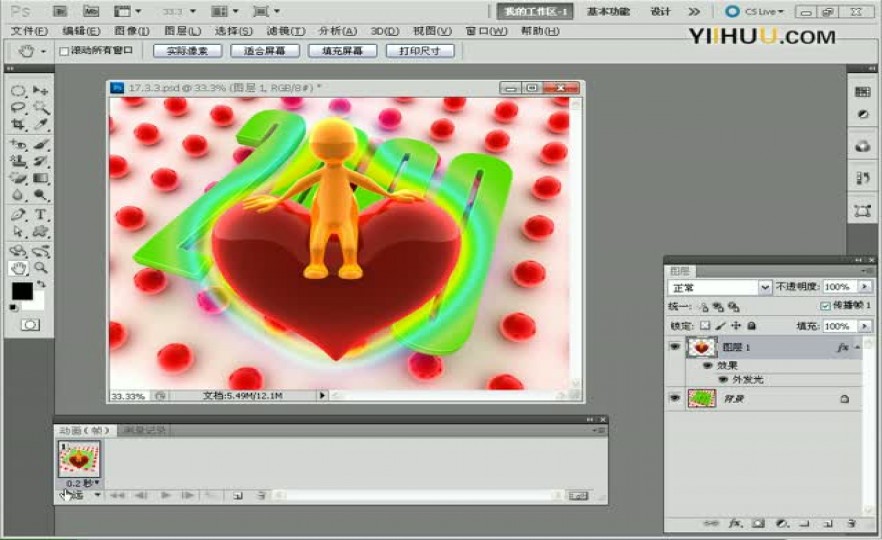Image resolution: width=882 pixels, height=540 pixels.
Task: Select the Eyedropper tool
Action: pos(40,124)
